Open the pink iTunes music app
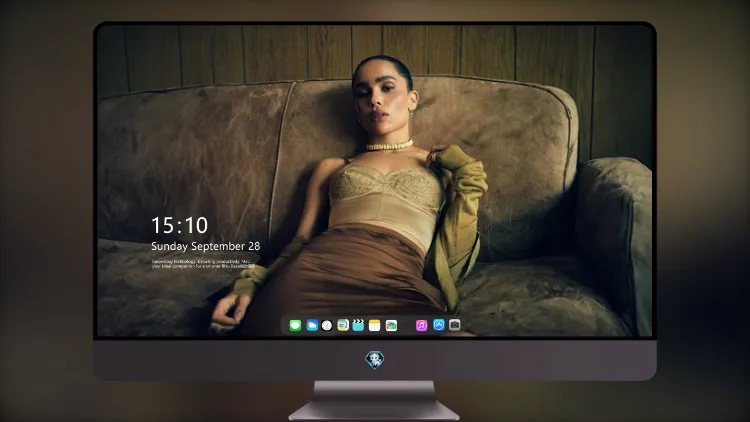This screenshot has width=750, height=422. click(421, 325)
